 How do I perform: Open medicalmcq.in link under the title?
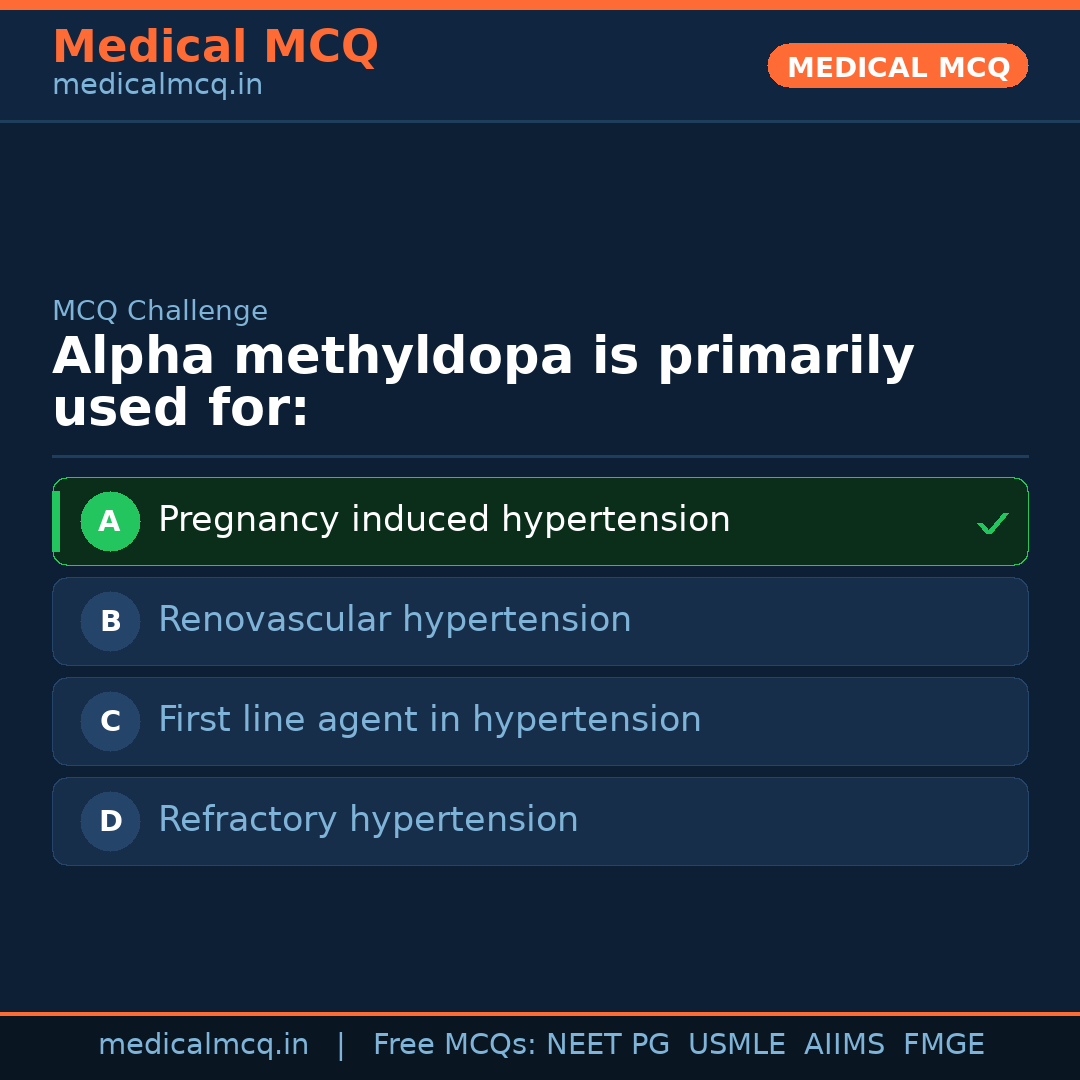tap(157, 86)
